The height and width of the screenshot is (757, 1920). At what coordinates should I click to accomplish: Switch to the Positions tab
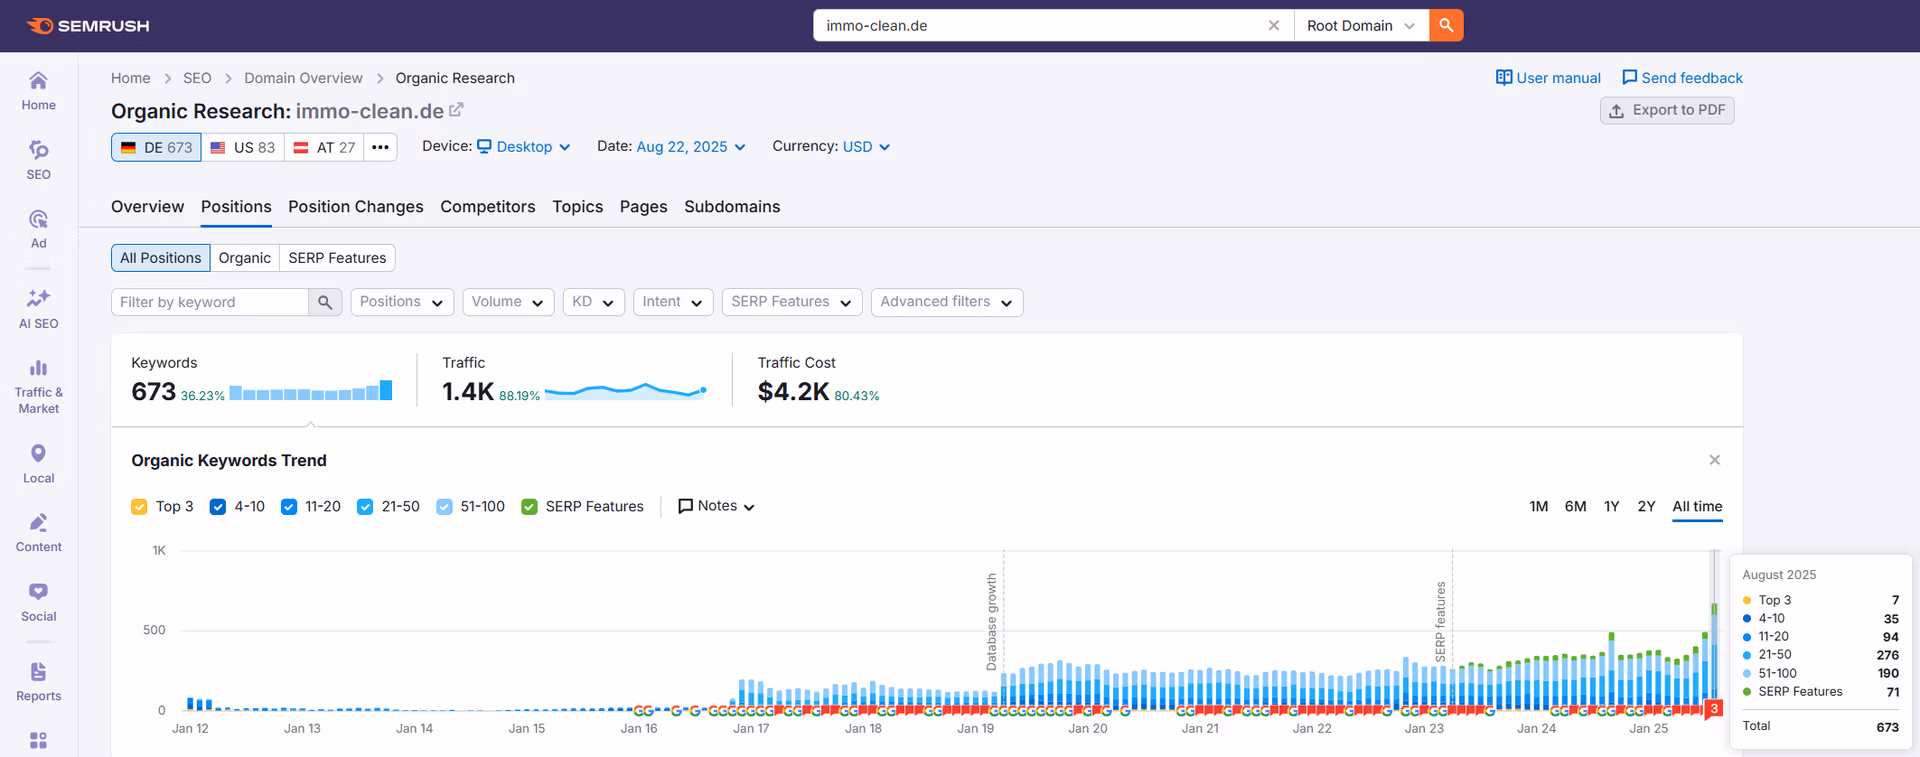pos(236,207)
